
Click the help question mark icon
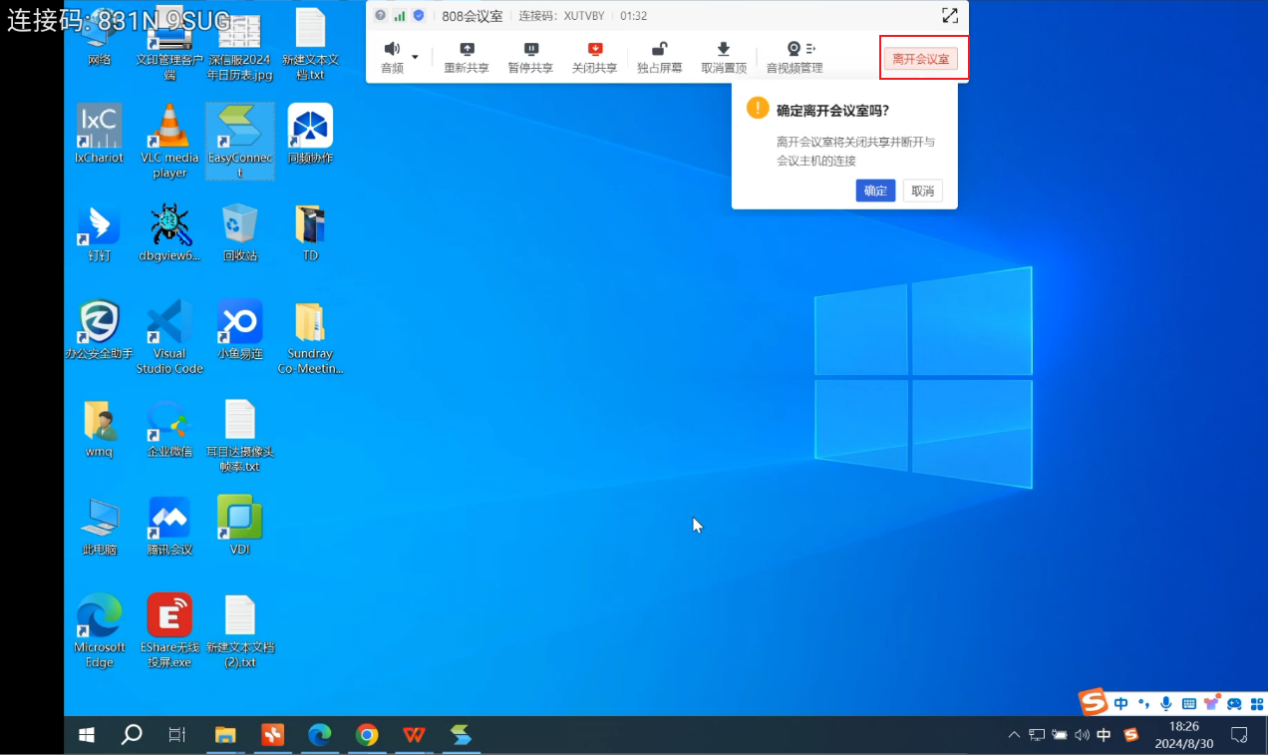click(380, 15)
